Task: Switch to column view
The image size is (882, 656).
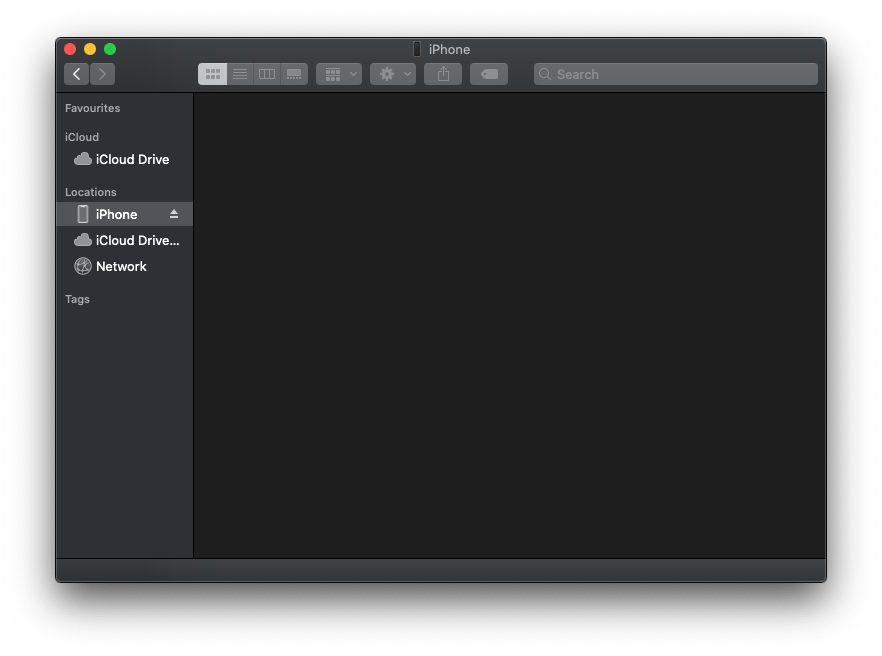Action: point(267,74)
